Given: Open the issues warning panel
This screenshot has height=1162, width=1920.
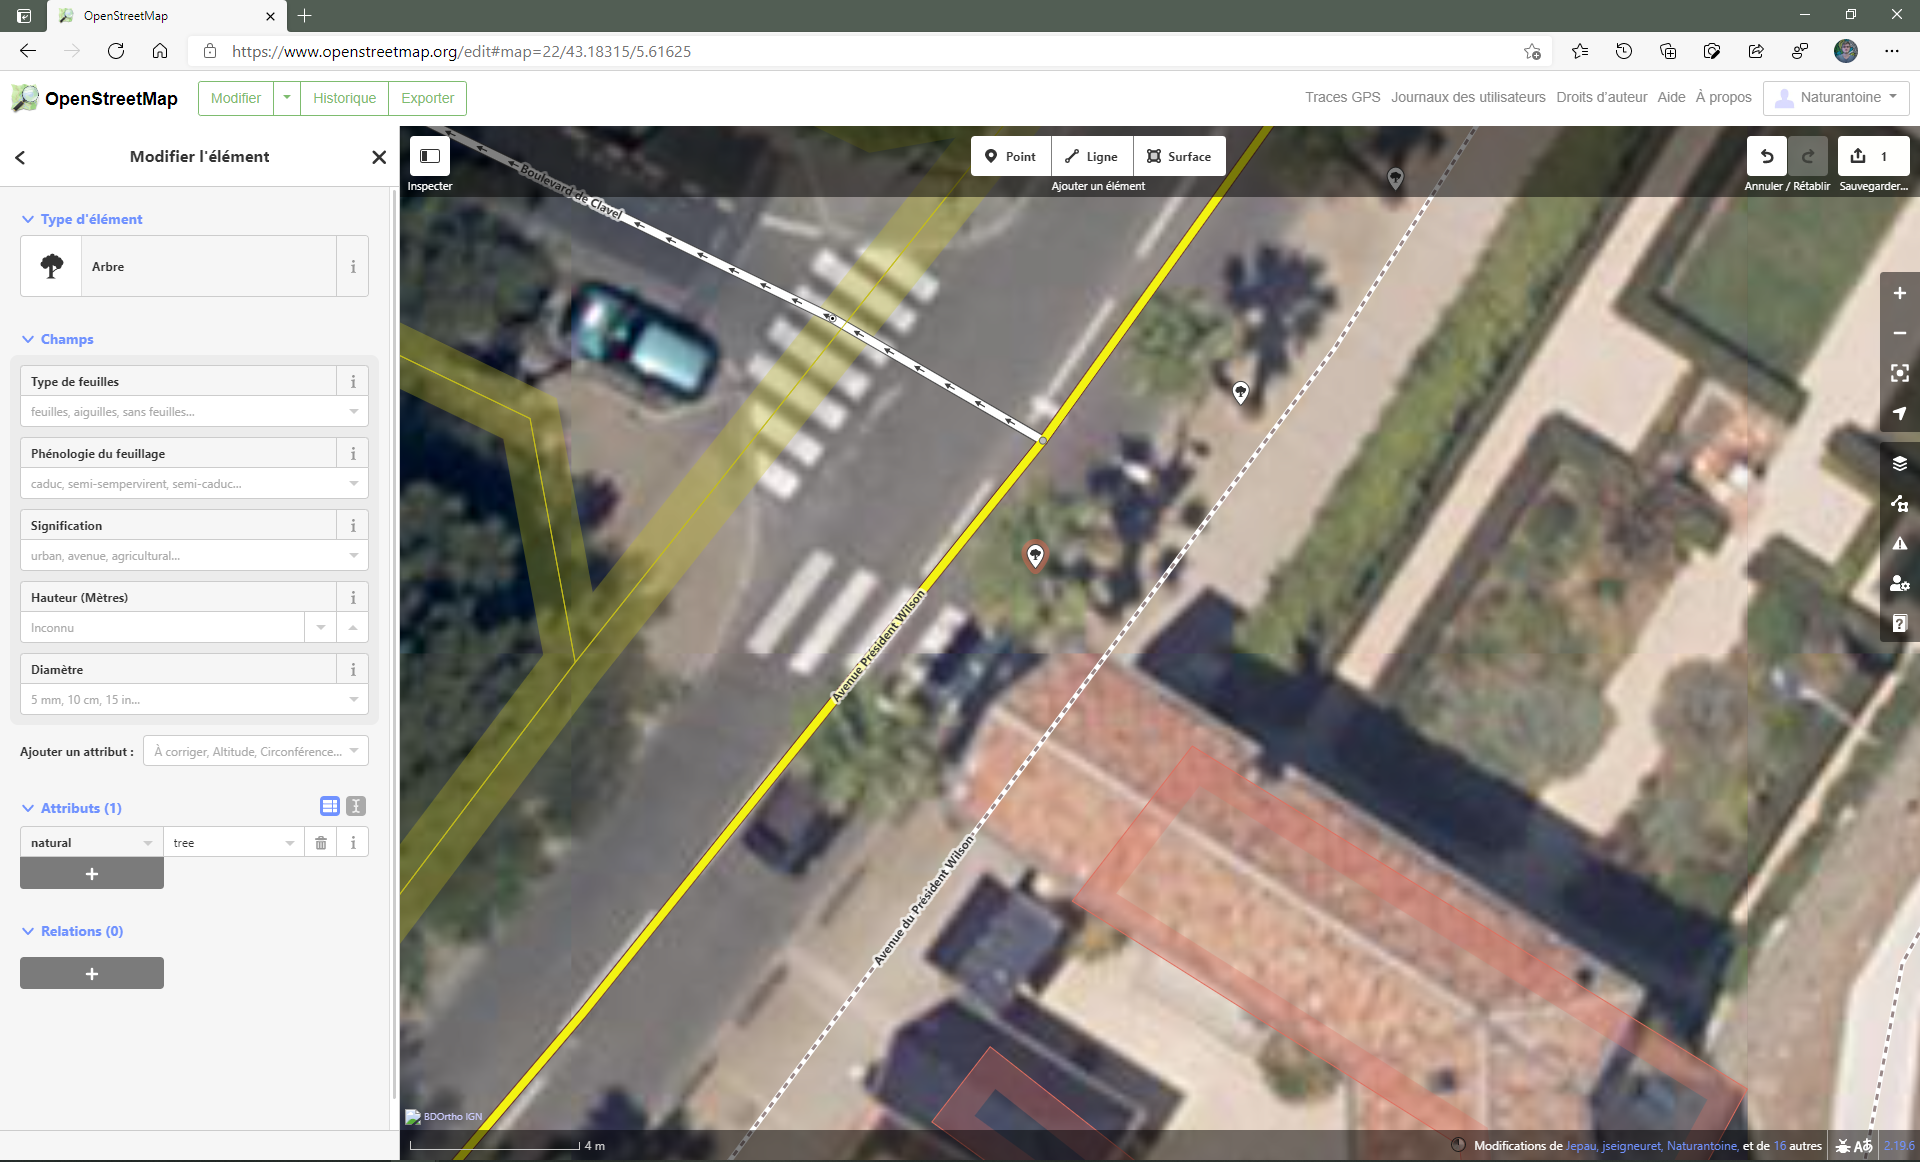Looking at the screenshot, I should 1899,544.
